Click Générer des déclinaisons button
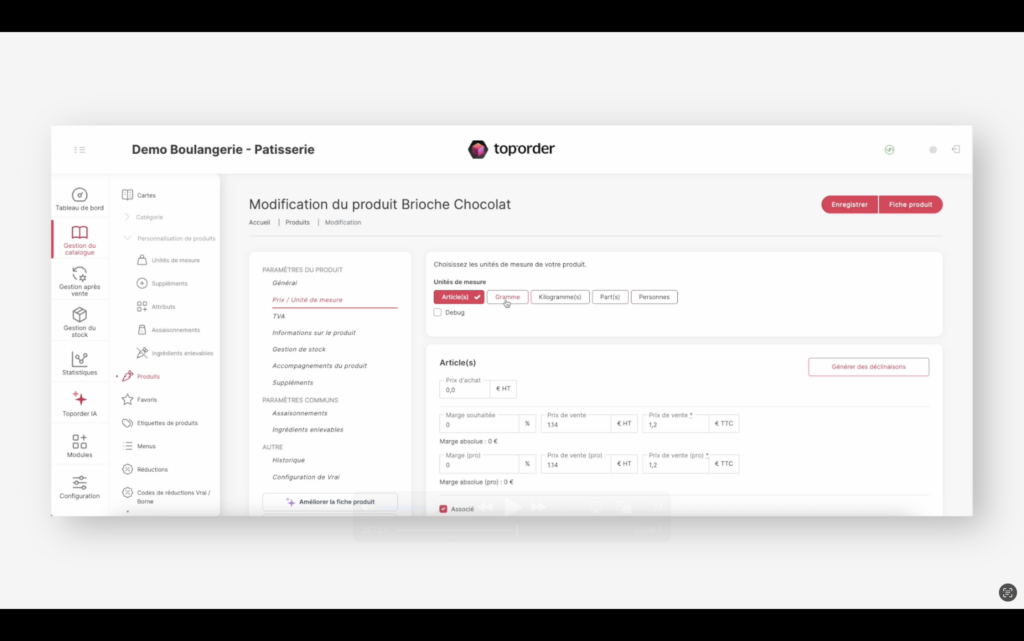This screenshot has width=1024, height=641. coord(868,367)
